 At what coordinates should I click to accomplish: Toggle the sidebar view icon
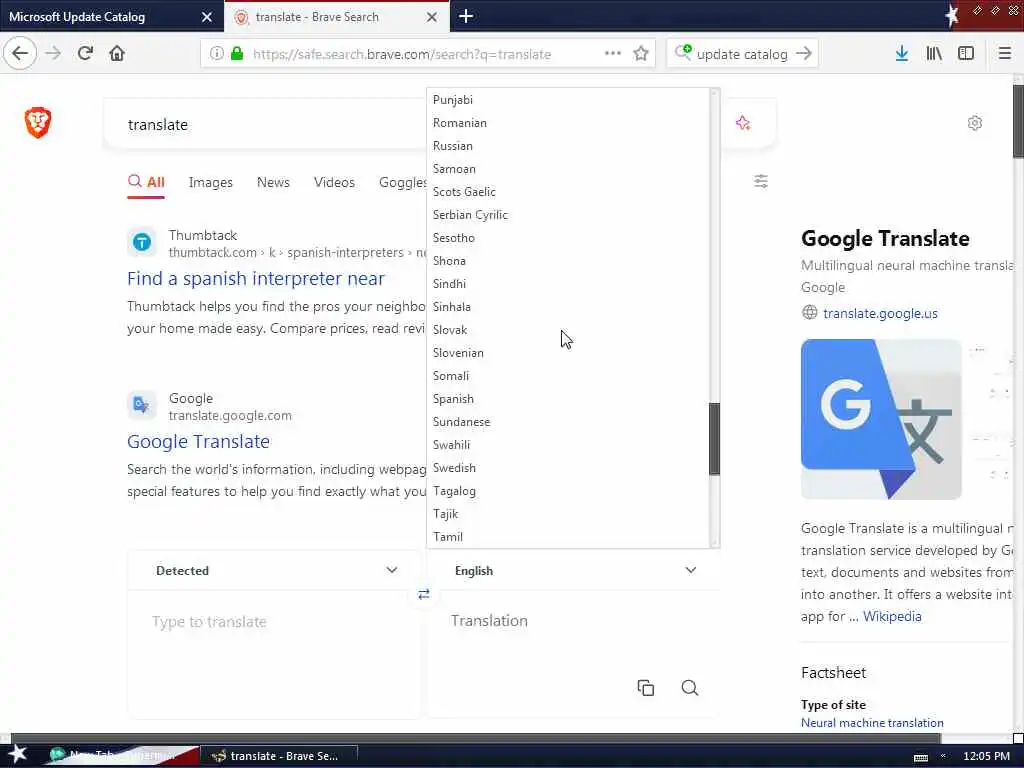[966, 54]
